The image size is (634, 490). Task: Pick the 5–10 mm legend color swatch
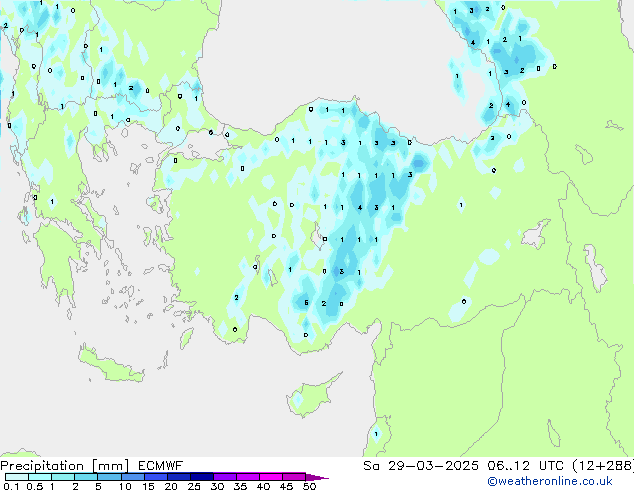(x=109, y=477)
